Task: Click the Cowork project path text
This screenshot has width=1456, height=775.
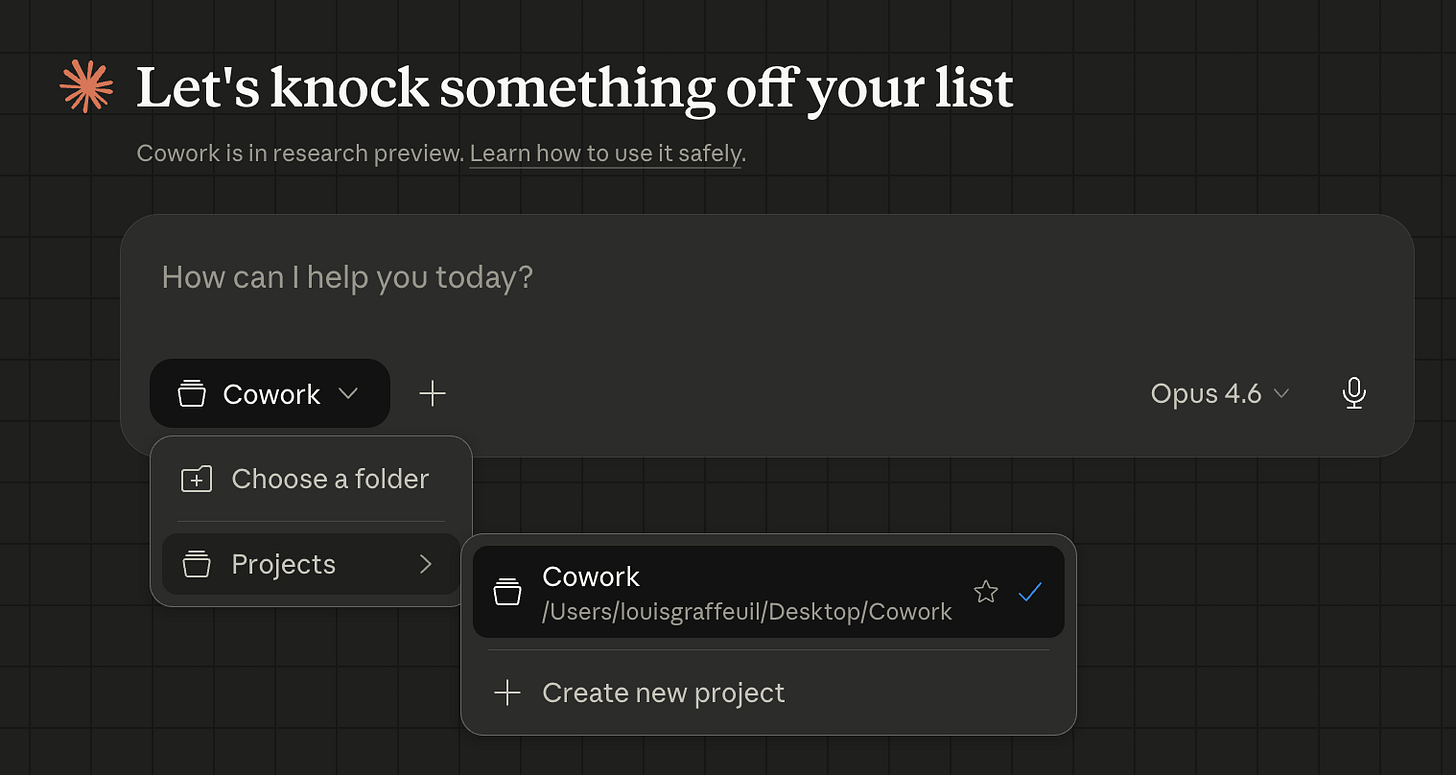Action: 747,612
